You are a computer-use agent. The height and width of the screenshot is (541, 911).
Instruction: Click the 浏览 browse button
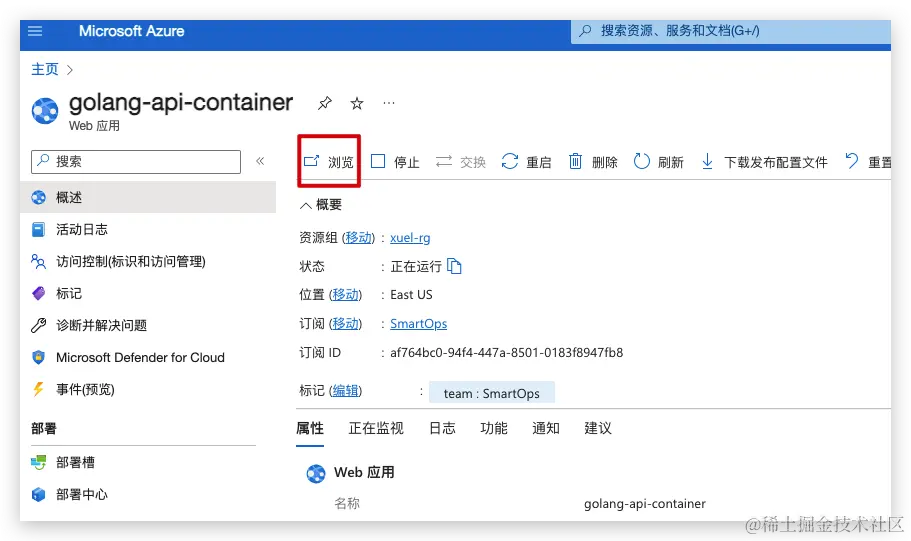[x=329, y=162]
